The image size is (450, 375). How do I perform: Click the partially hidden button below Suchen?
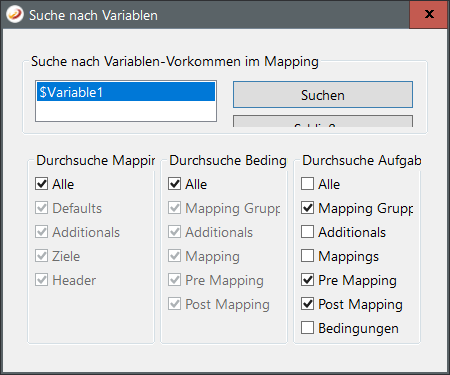click(x=323, y=121)
